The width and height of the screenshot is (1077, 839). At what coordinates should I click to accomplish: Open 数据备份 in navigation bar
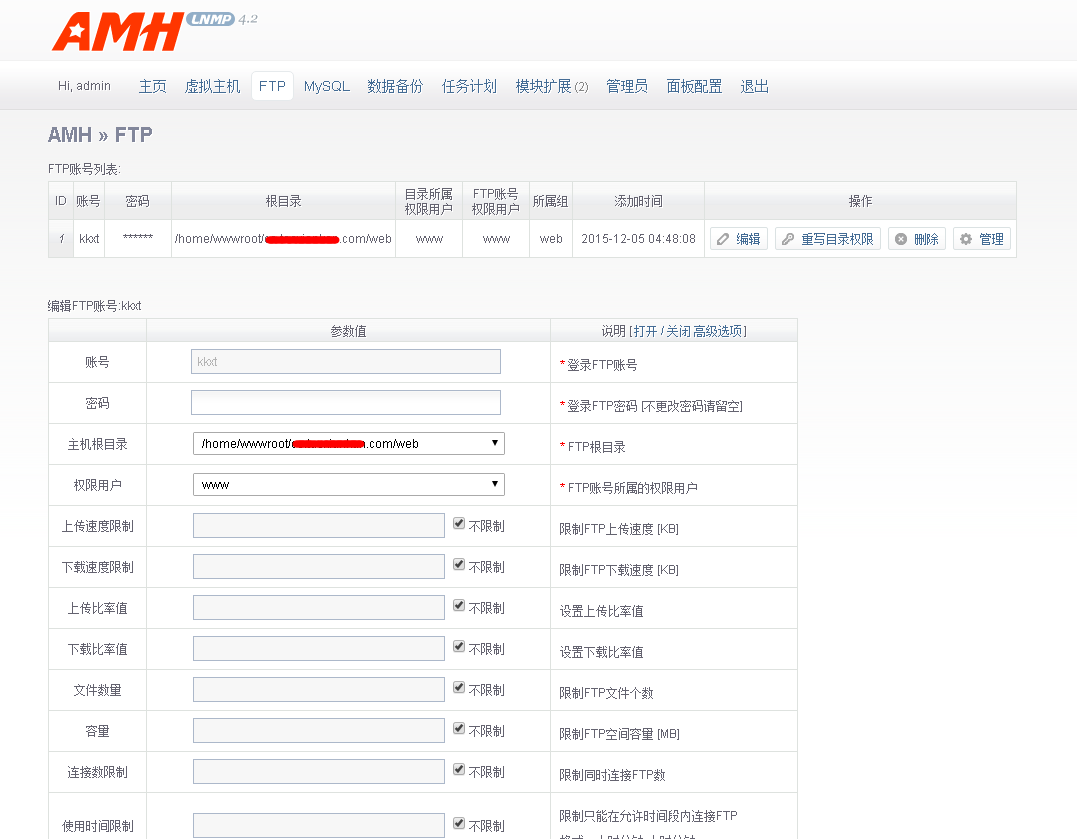click(395, 87)
